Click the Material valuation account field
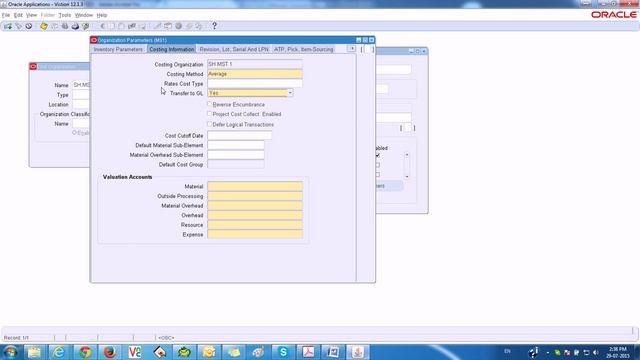The image size is (640, 360). tap(255, 186)
